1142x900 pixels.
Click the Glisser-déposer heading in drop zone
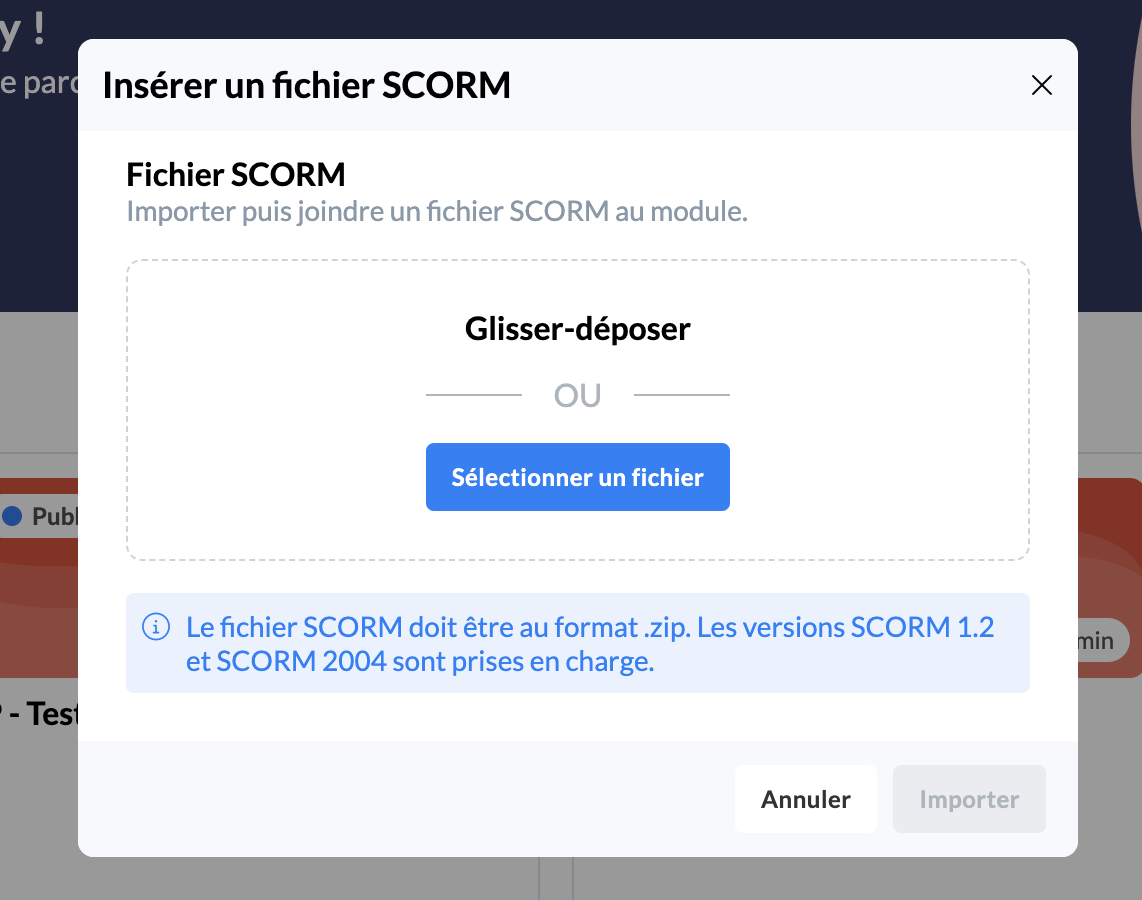[577, 329]
